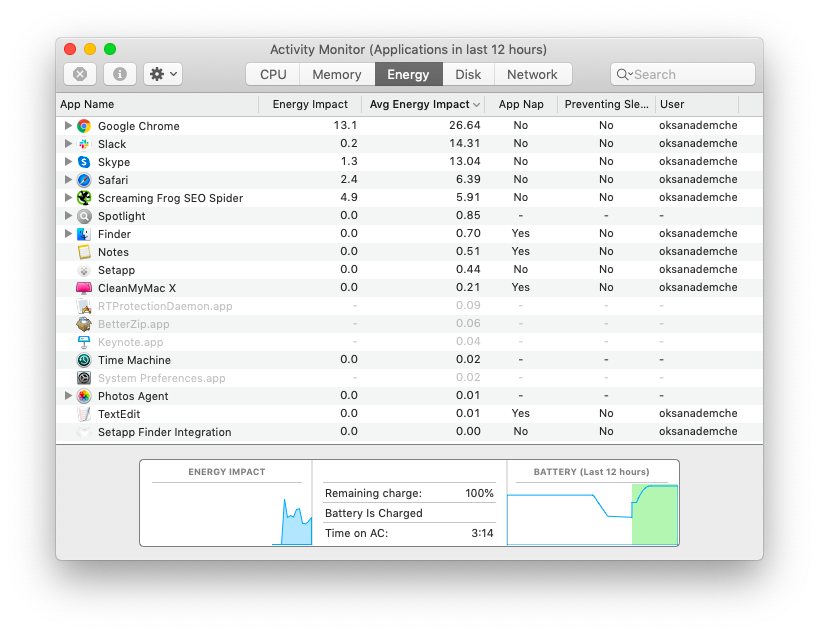This screenshot has height=634, width=819.
Task: Click the TextEdit document icon
Action: click(x=84, y=414)
